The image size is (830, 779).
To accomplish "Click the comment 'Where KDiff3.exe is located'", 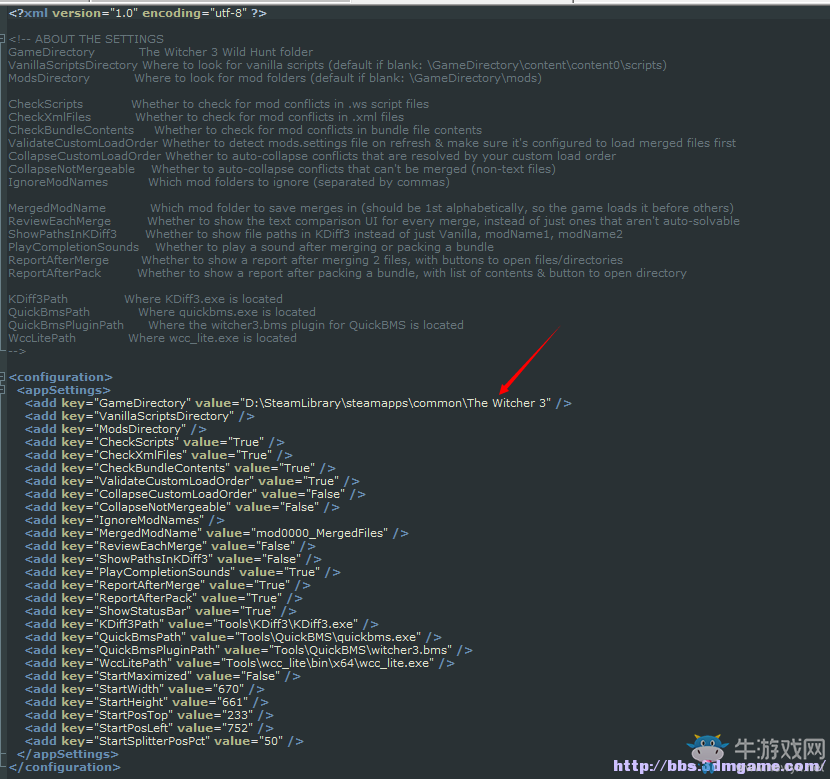I will [x=204, y=299].
